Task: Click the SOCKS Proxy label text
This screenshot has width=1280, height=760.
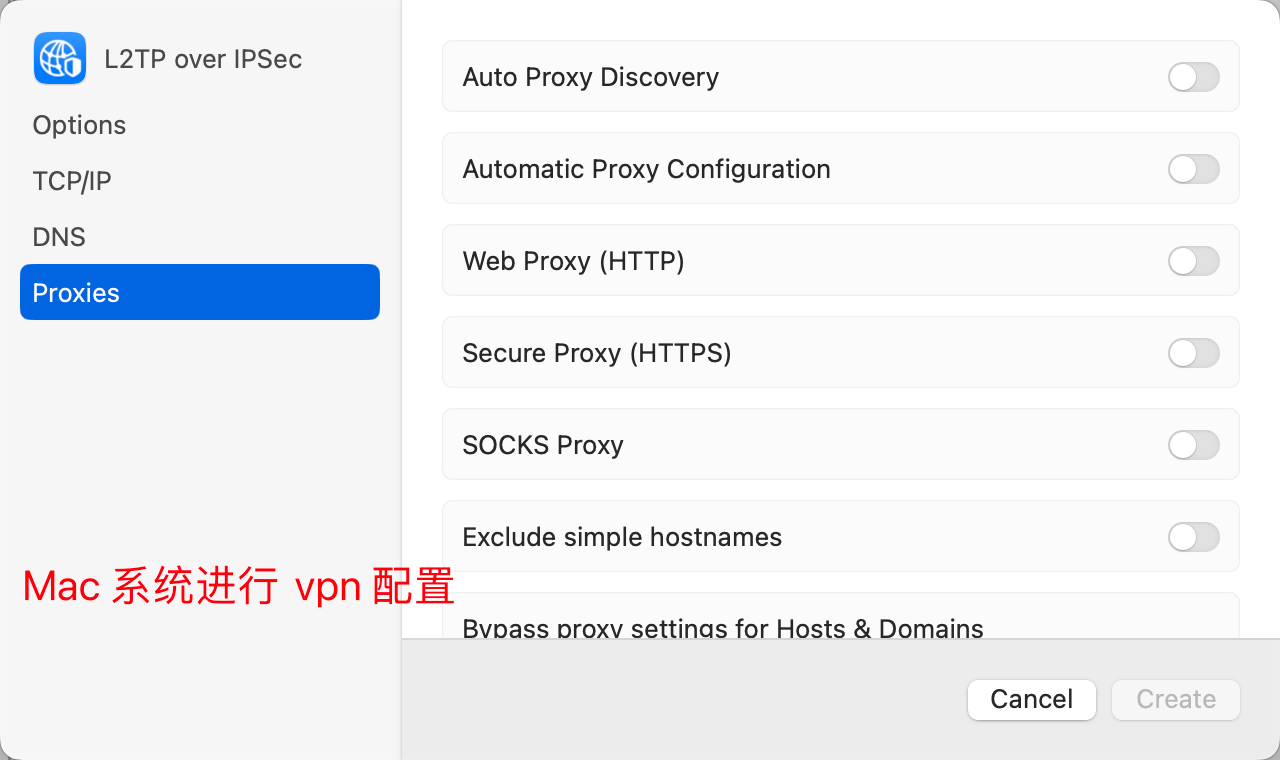Action: (542, 445)
